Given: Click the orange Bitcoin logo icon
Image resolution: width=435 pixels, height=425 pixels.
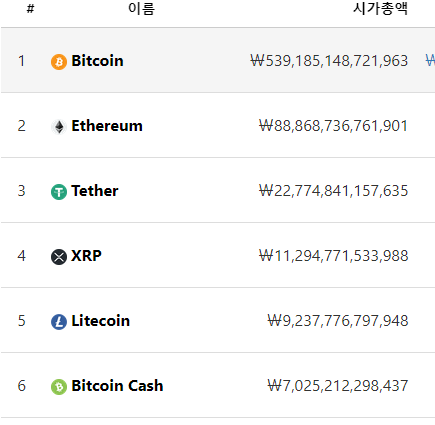Looking at the screenshot, I should (x=59, y=62).
